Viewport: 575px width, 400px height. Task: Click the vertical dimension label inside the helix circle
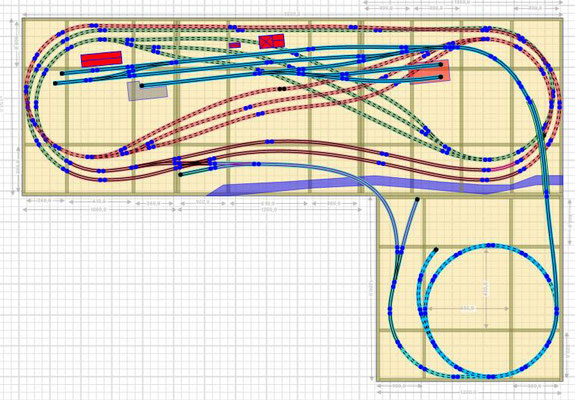point(486,289)
